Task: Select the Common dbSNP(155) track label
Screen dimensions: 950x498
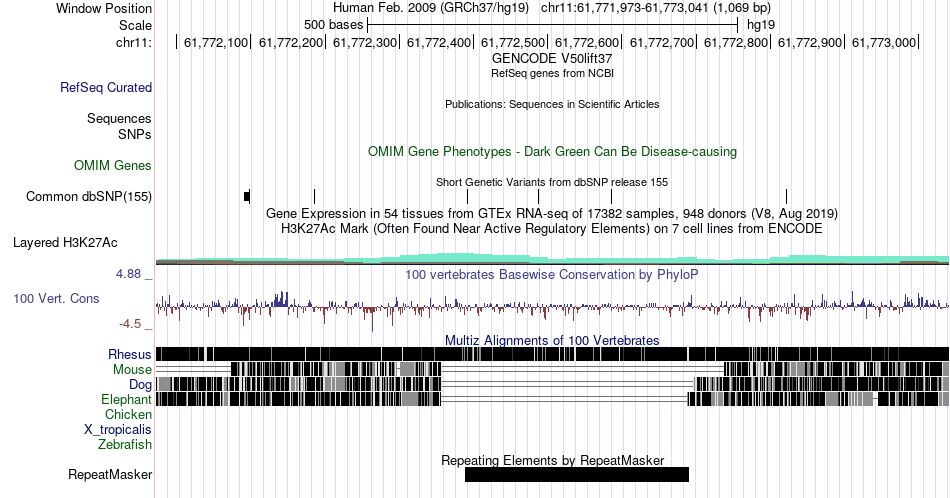Action: pyautogui.click(x=88, y=196)
